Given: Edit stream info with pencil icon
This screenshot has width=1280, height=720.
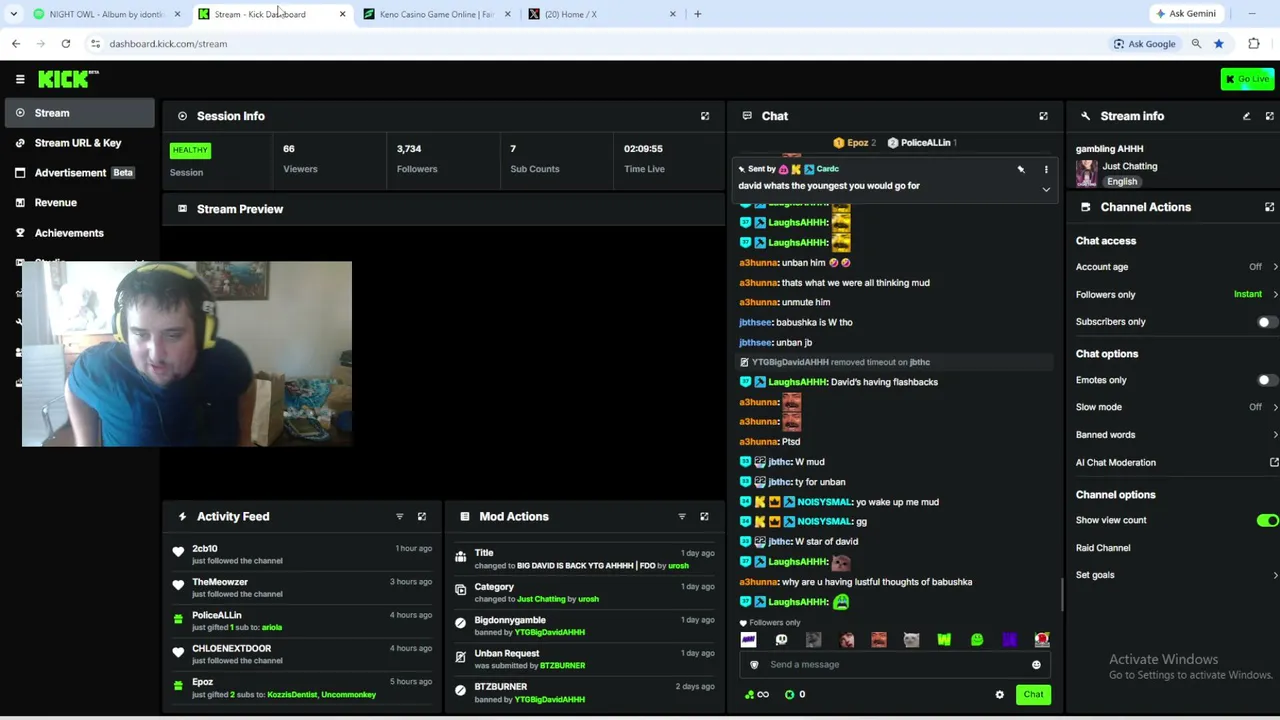Looking at the screenshot, I should coord(1246,116).
